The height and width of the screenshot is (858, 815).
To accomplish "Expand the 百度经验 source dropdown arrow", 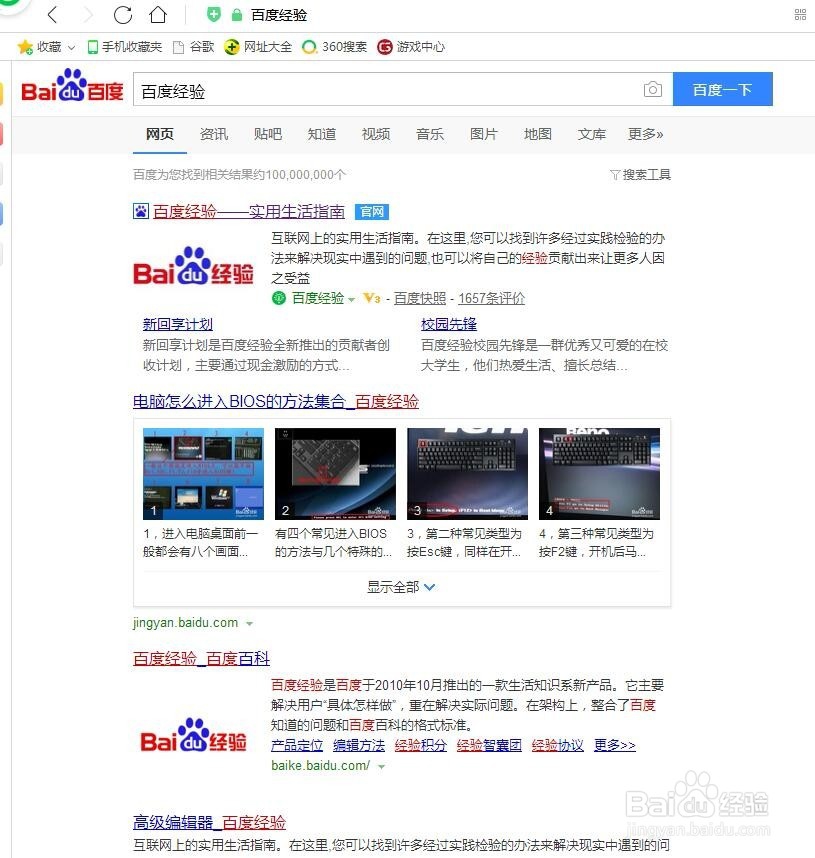I will tap(351, 299).
